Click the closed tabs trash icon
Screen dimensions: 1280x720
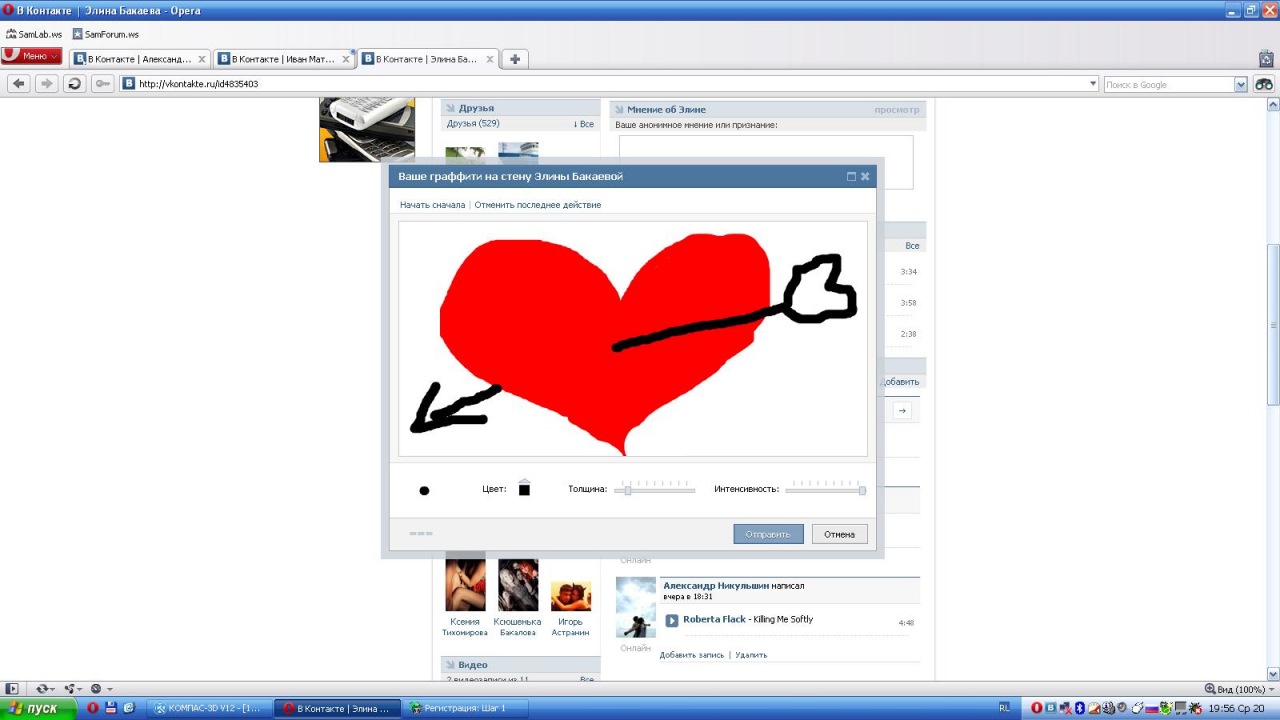pyautogui.click(x=1266, y=59)
